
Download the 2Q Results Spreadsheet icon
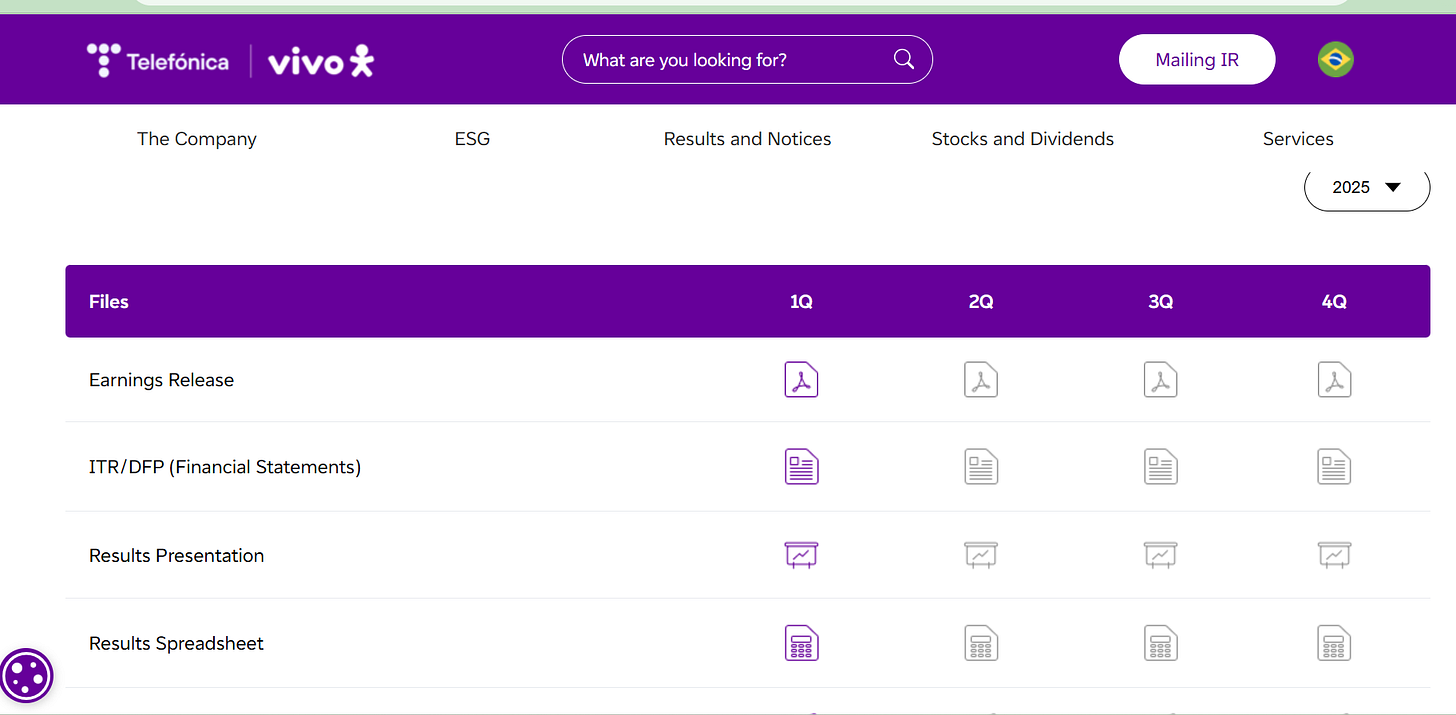[981, 643]
